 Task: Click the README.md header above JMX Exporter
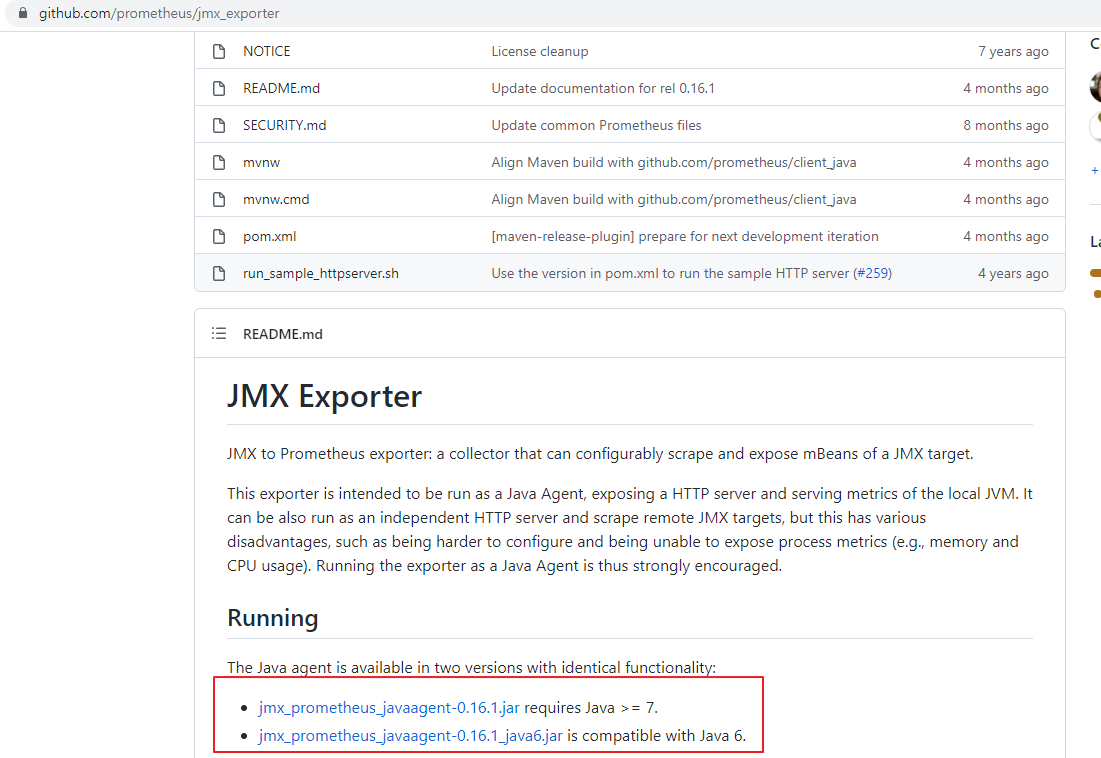coord(283,334)
